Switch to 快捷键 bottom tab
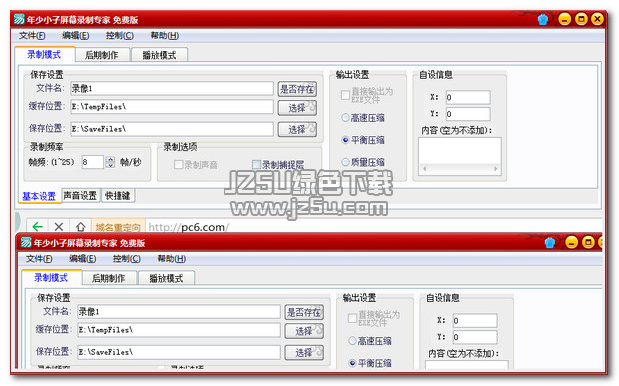619x386 pixels. click(x=118, y=195)
